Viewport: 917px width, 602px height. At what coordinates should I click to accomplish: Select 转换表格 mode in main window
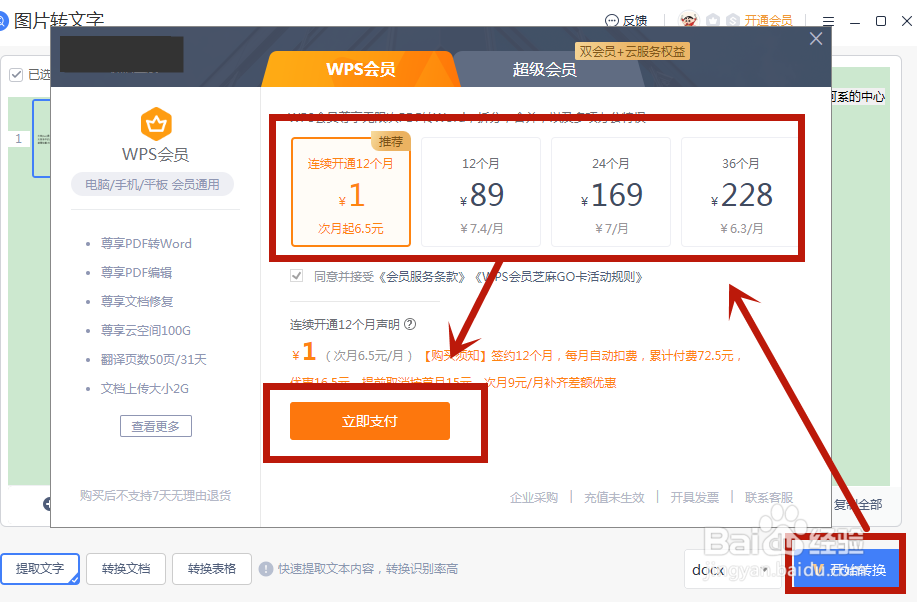tap(212, 569)
